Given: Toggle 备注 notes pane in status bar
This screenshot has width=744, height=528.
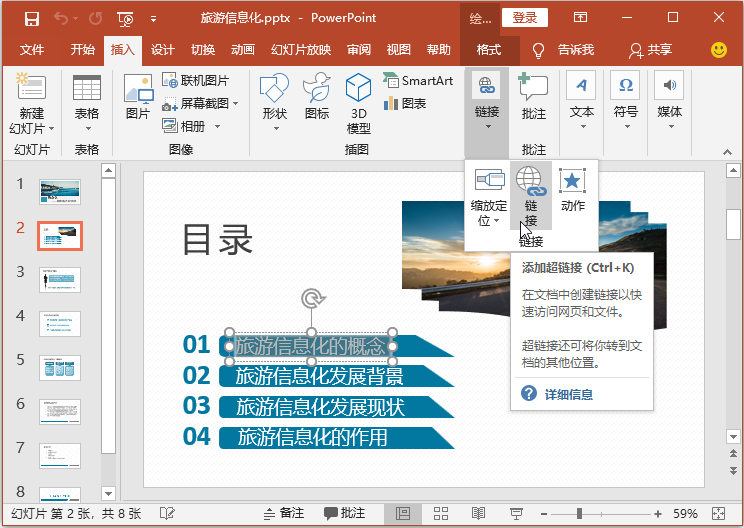Looking at the screenshot, I should 284,513.
